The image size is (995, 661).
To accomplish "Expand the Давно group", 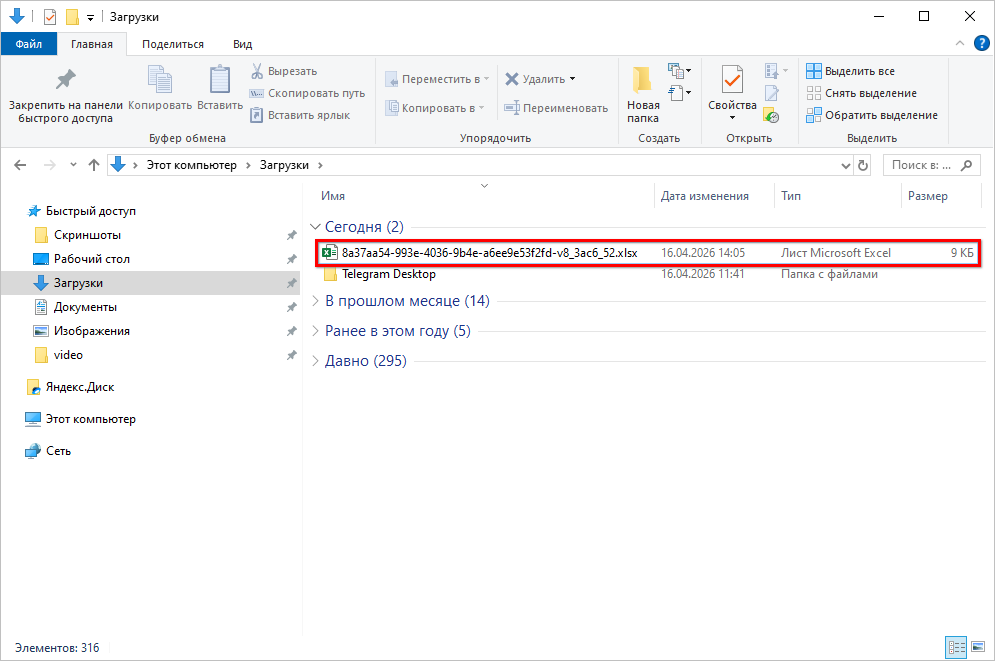I will coord(316,361).
